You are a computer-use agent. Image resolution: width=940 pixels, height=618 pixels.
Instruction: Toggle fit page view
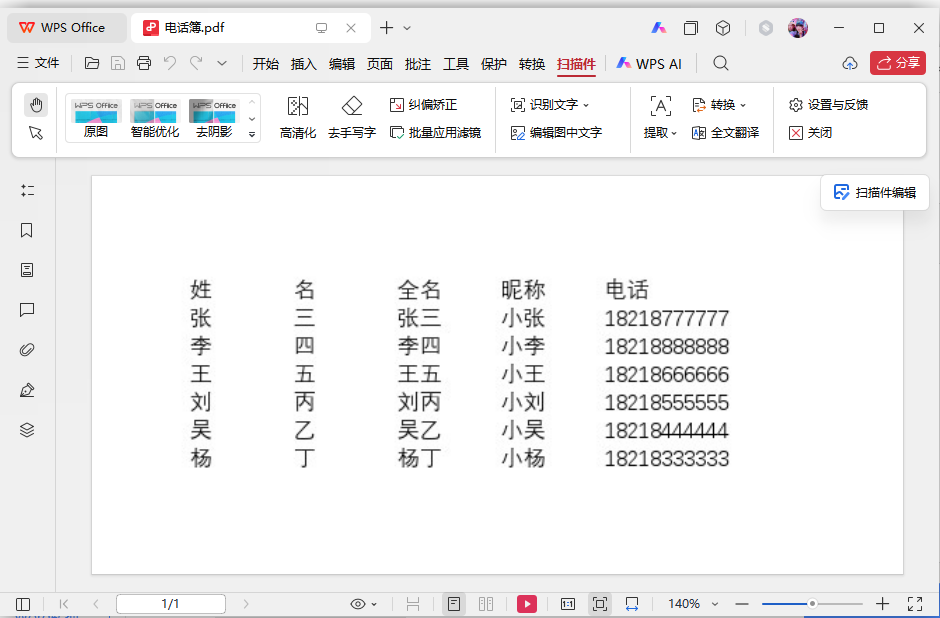[x=599, y=604]
